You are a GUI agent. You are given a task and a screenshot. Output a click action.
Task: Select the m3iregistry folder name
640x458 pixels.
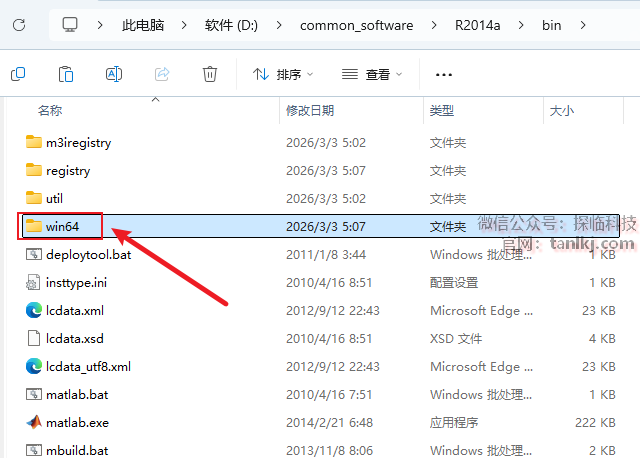(x=78, y=143)
